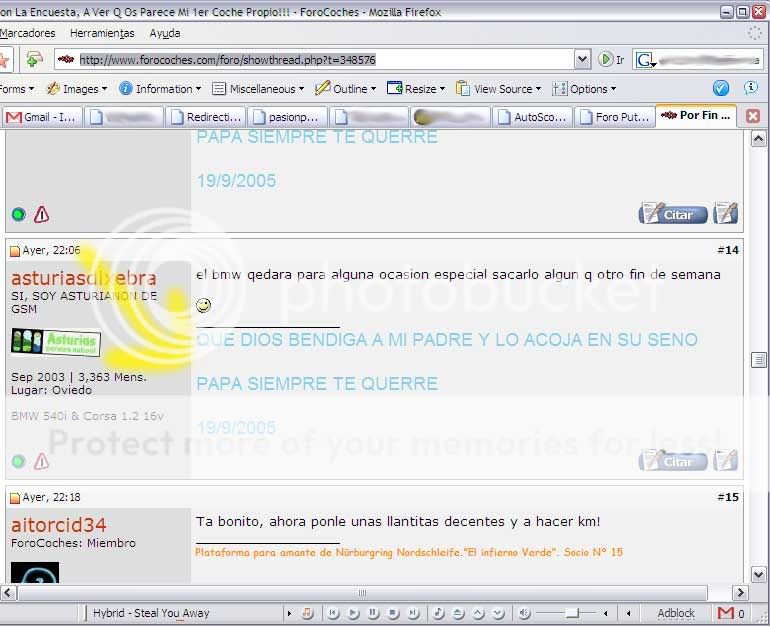Open the Information menu in developer toolbar
The width and height of the screenshot is (770, 627).
tap(160, 89)
